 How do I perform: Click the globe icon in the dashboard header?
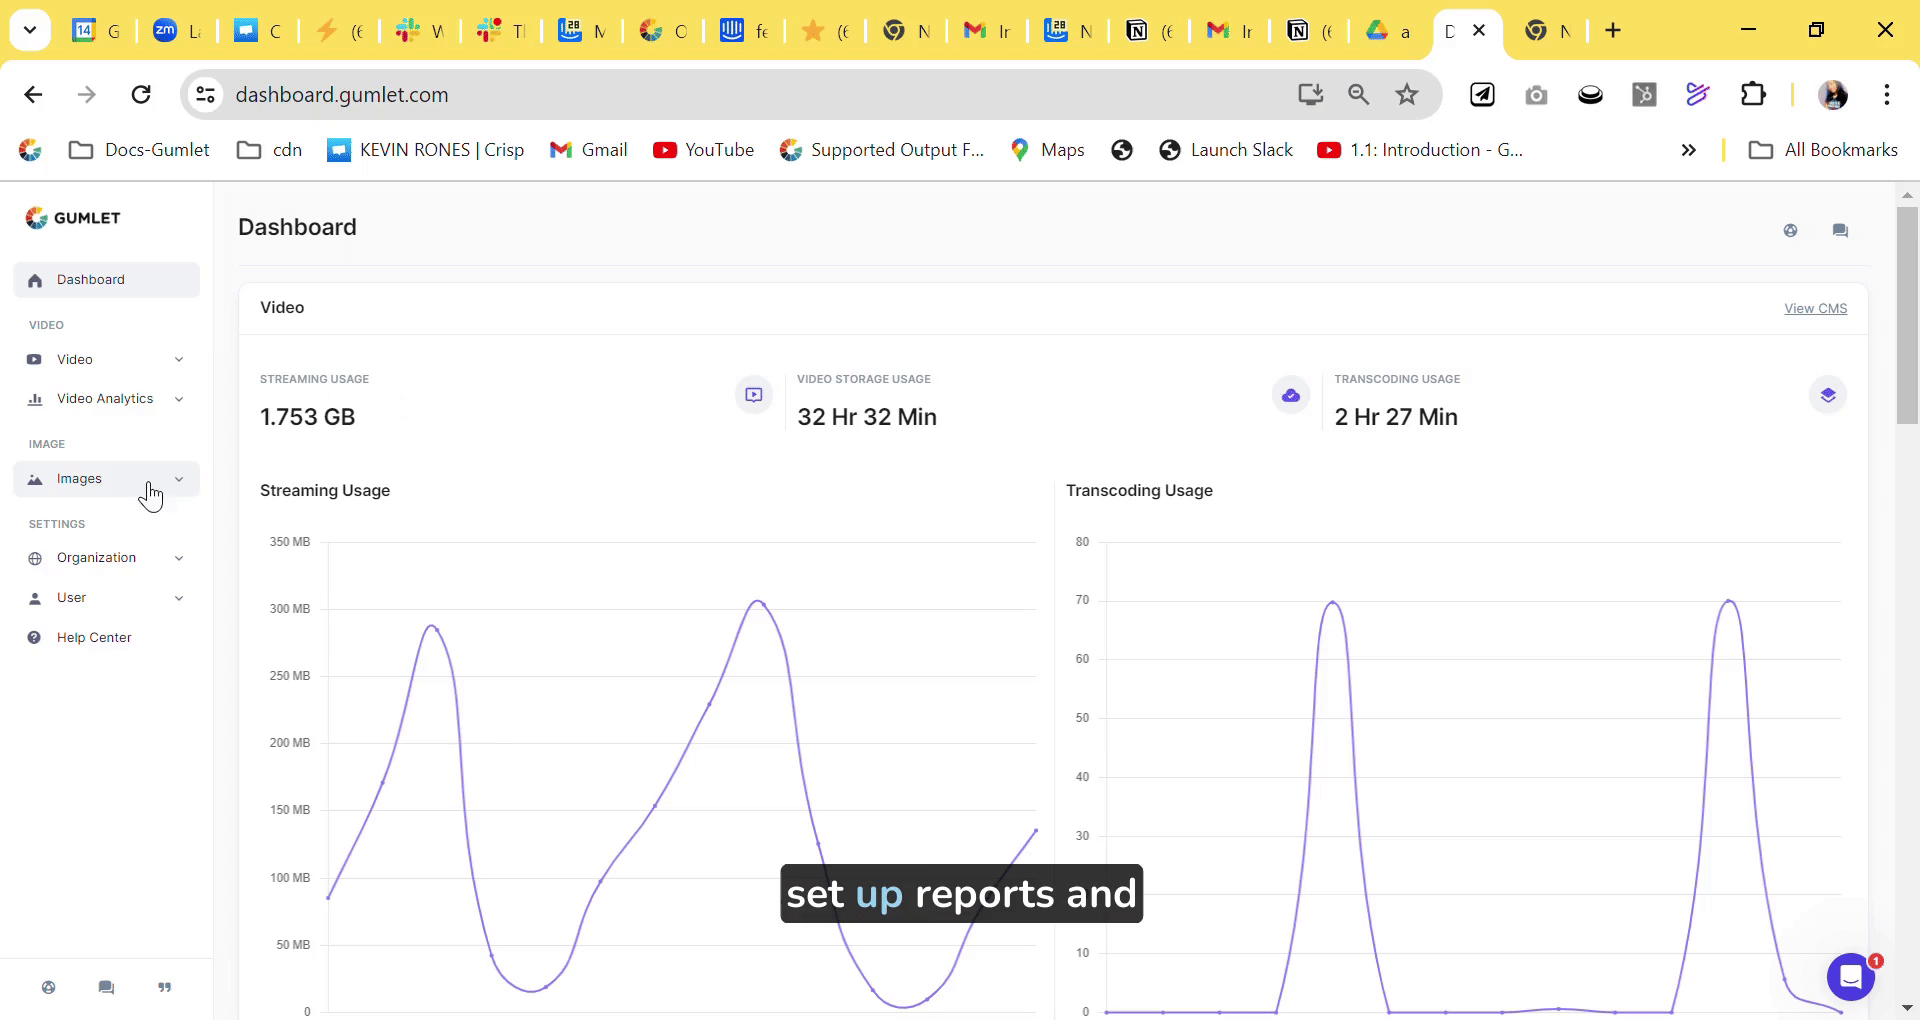pyautogui.click(x=1791, y=231)
